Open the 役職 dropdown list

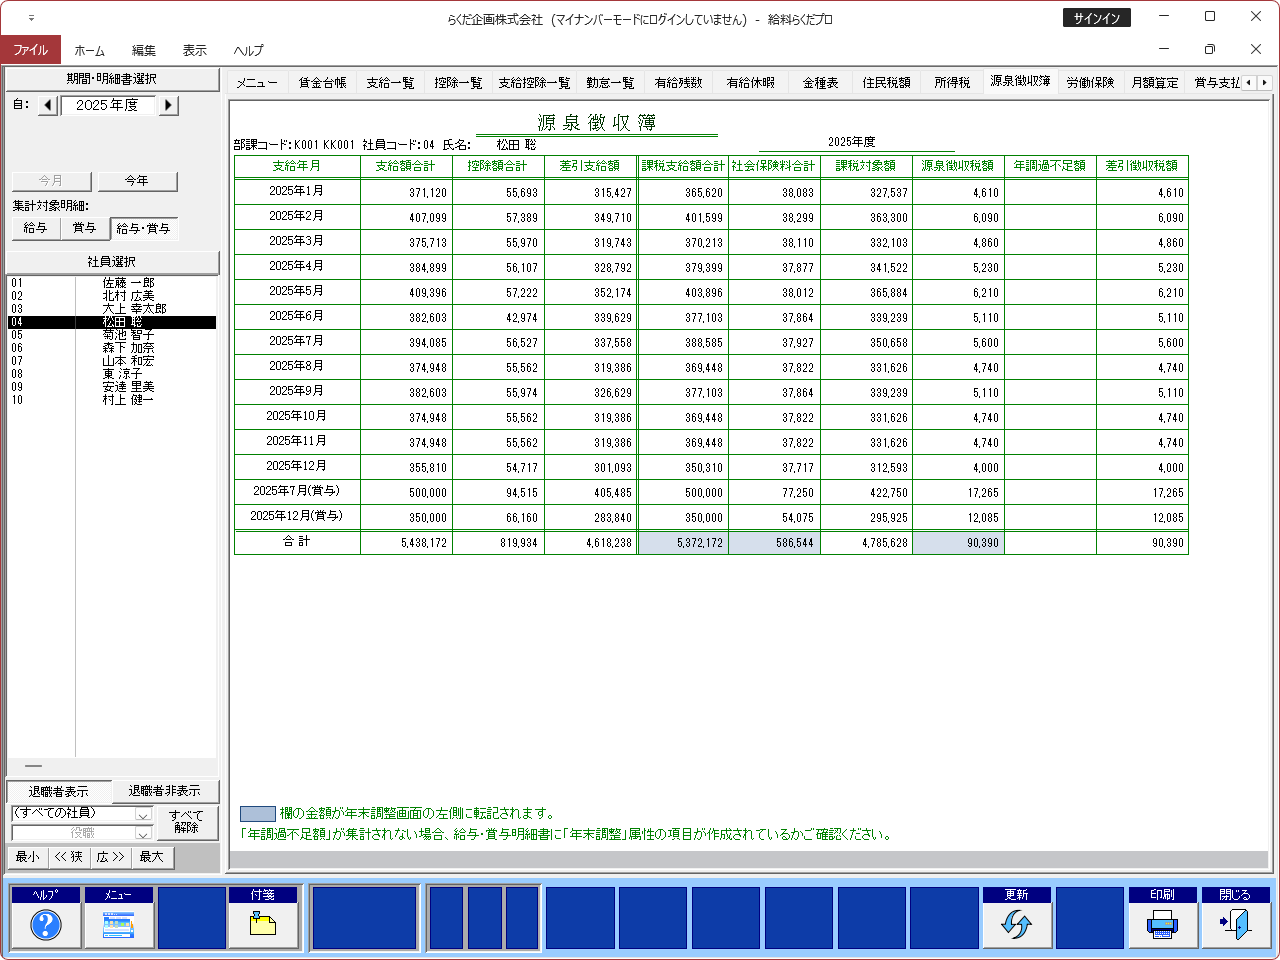coord(143,833)
